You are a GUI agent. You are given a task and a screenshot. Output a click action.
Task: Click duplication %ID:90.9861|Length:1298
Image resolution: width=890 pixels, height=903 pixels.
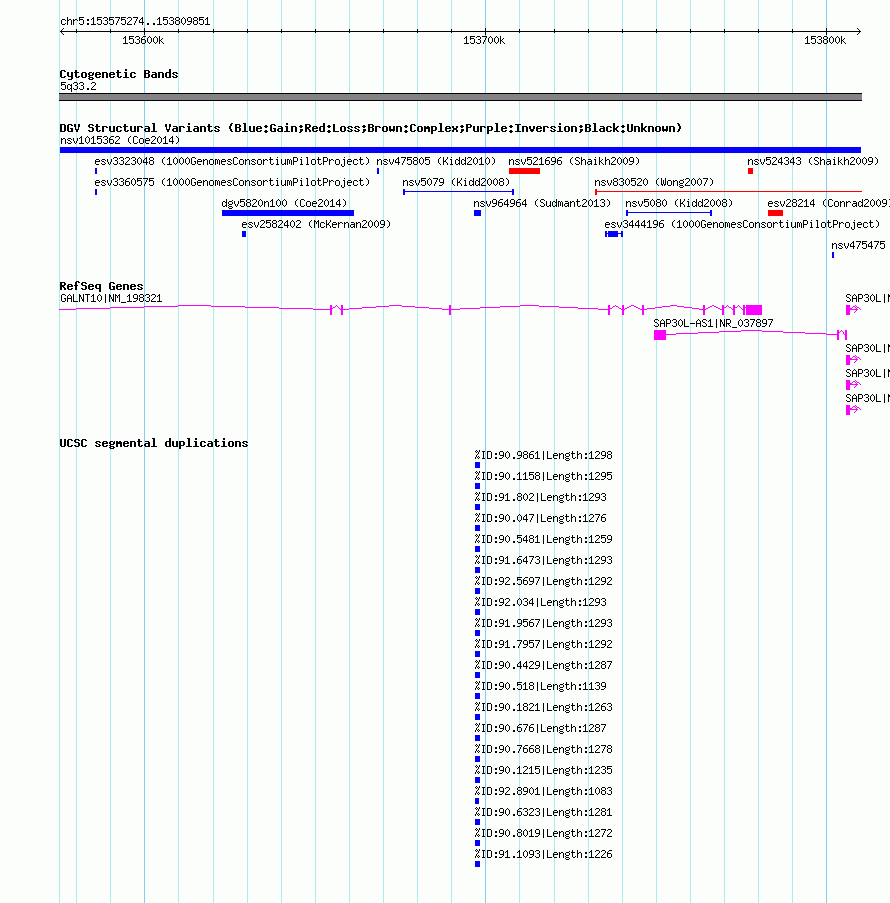click(543, 455)
